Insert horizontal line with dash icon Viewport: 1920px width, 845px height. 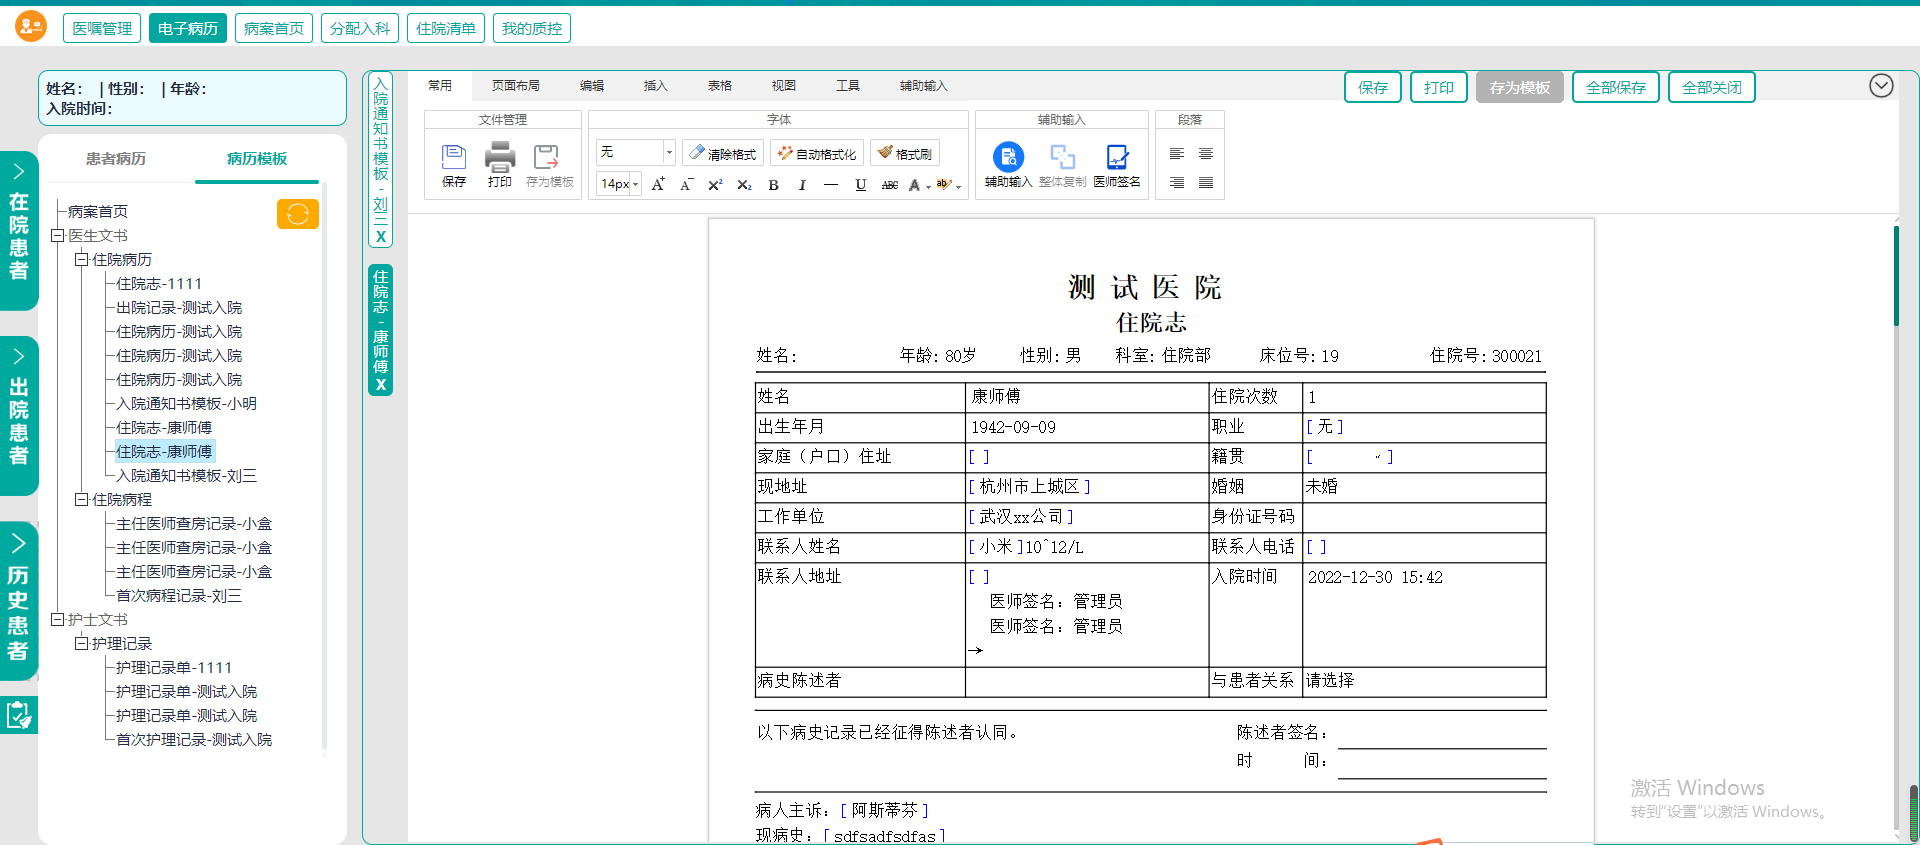(x=831, y=185)
